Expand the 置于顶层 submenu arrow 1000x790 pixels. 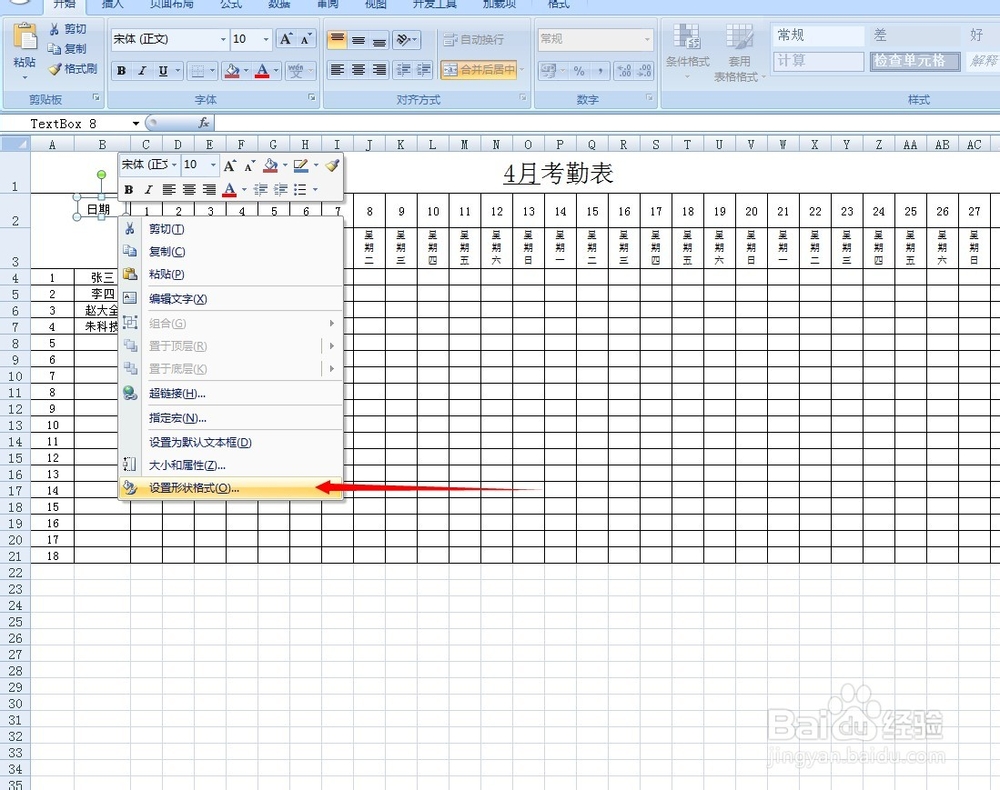332,346
